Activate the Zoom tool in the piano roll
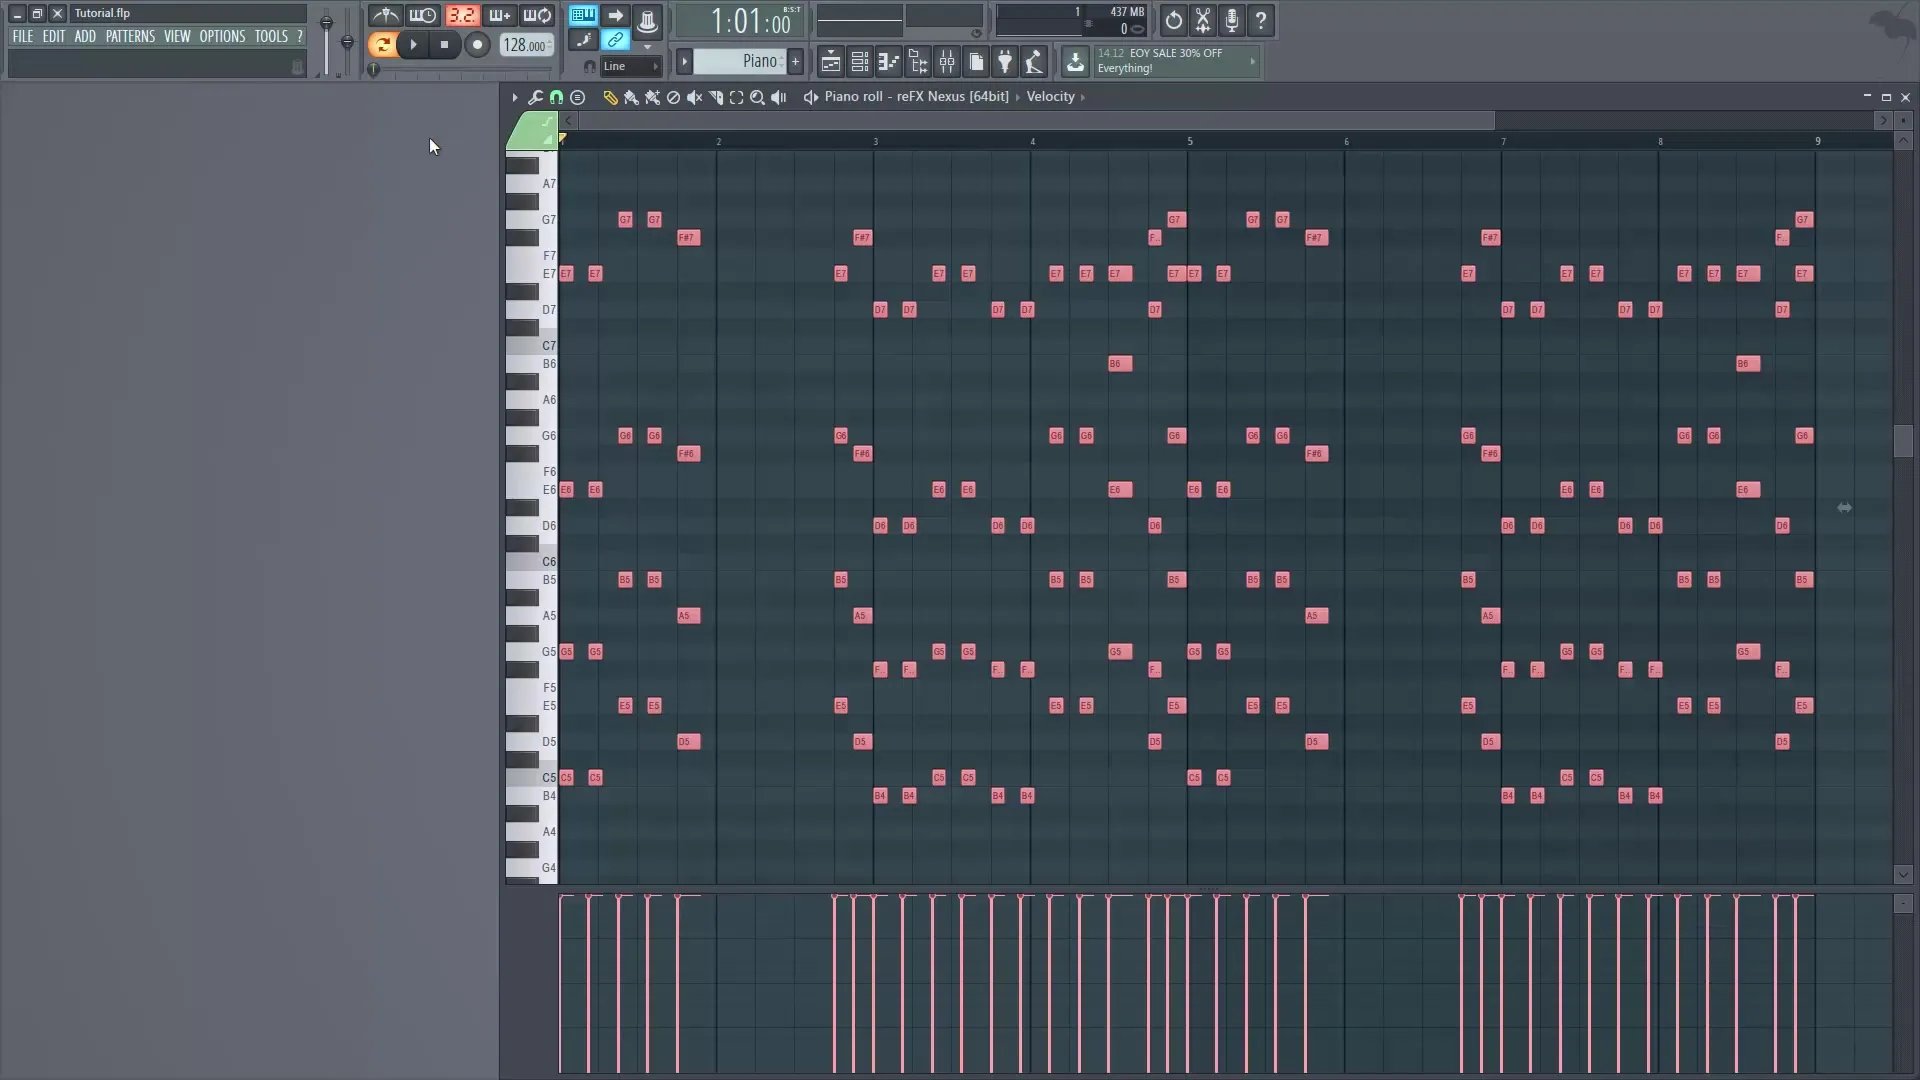The height and width of the screenshot is (1080, 1920). tap(758, 97)
